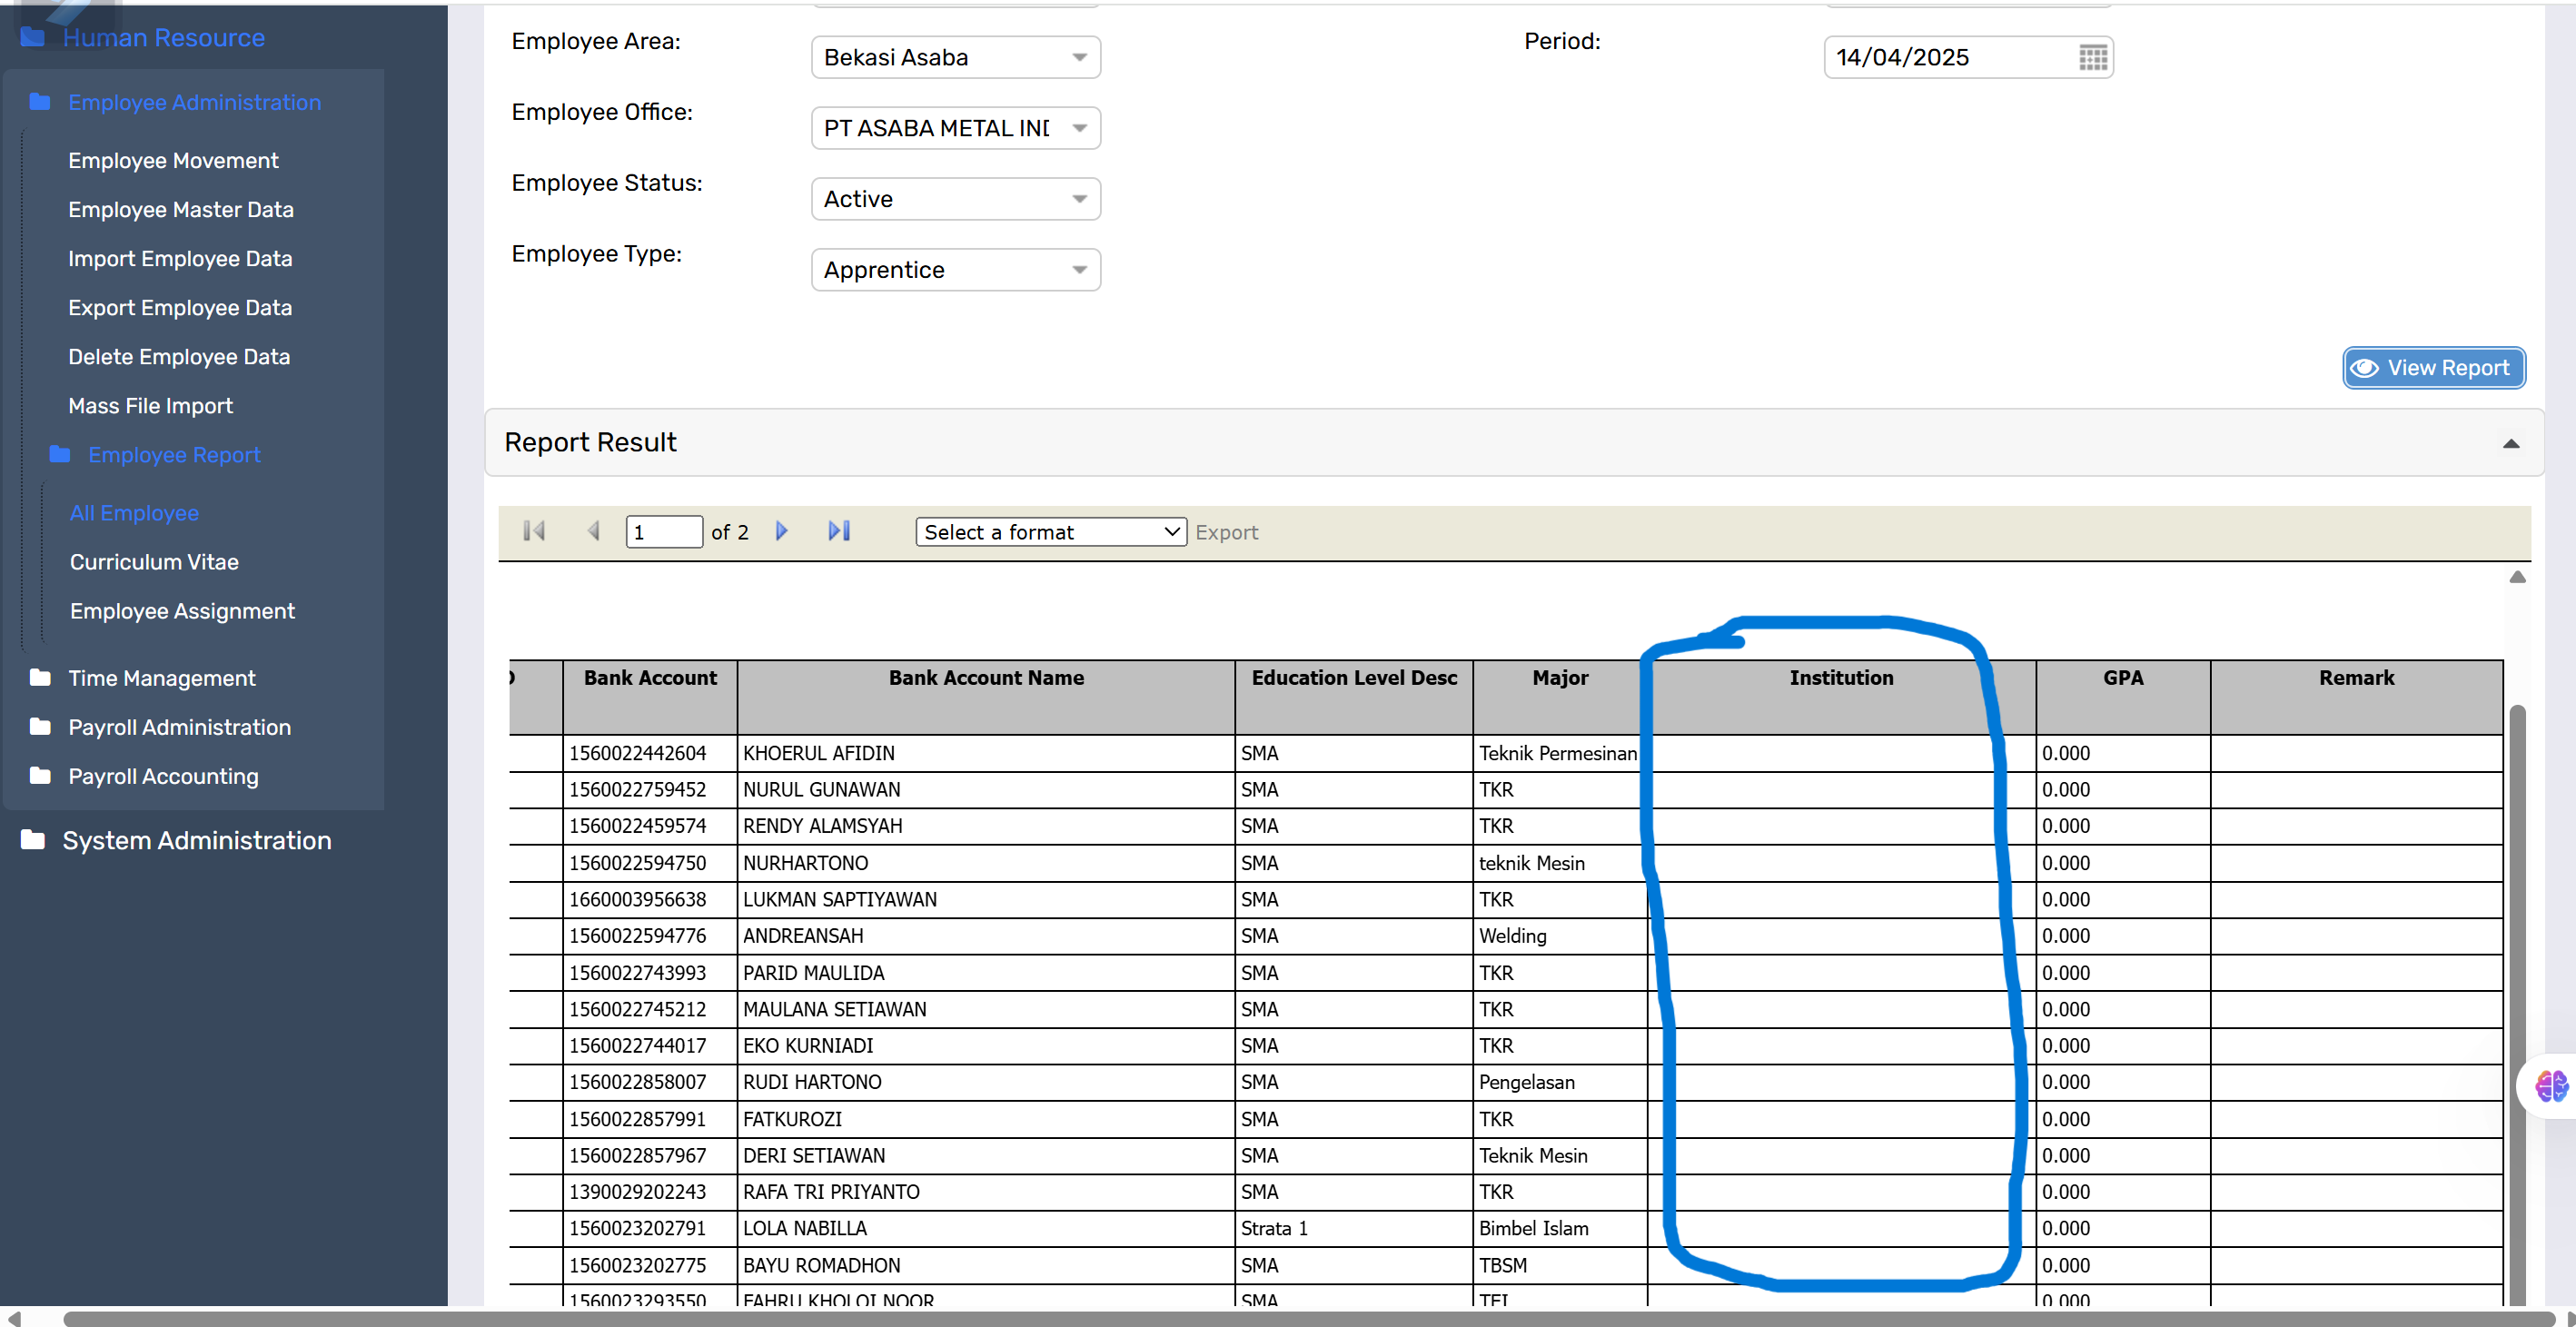Image resolution: width=2576 pixels, height=1327 pixels.
Task: Click bank account 1560022759452
Action: [x=650, y=789]
